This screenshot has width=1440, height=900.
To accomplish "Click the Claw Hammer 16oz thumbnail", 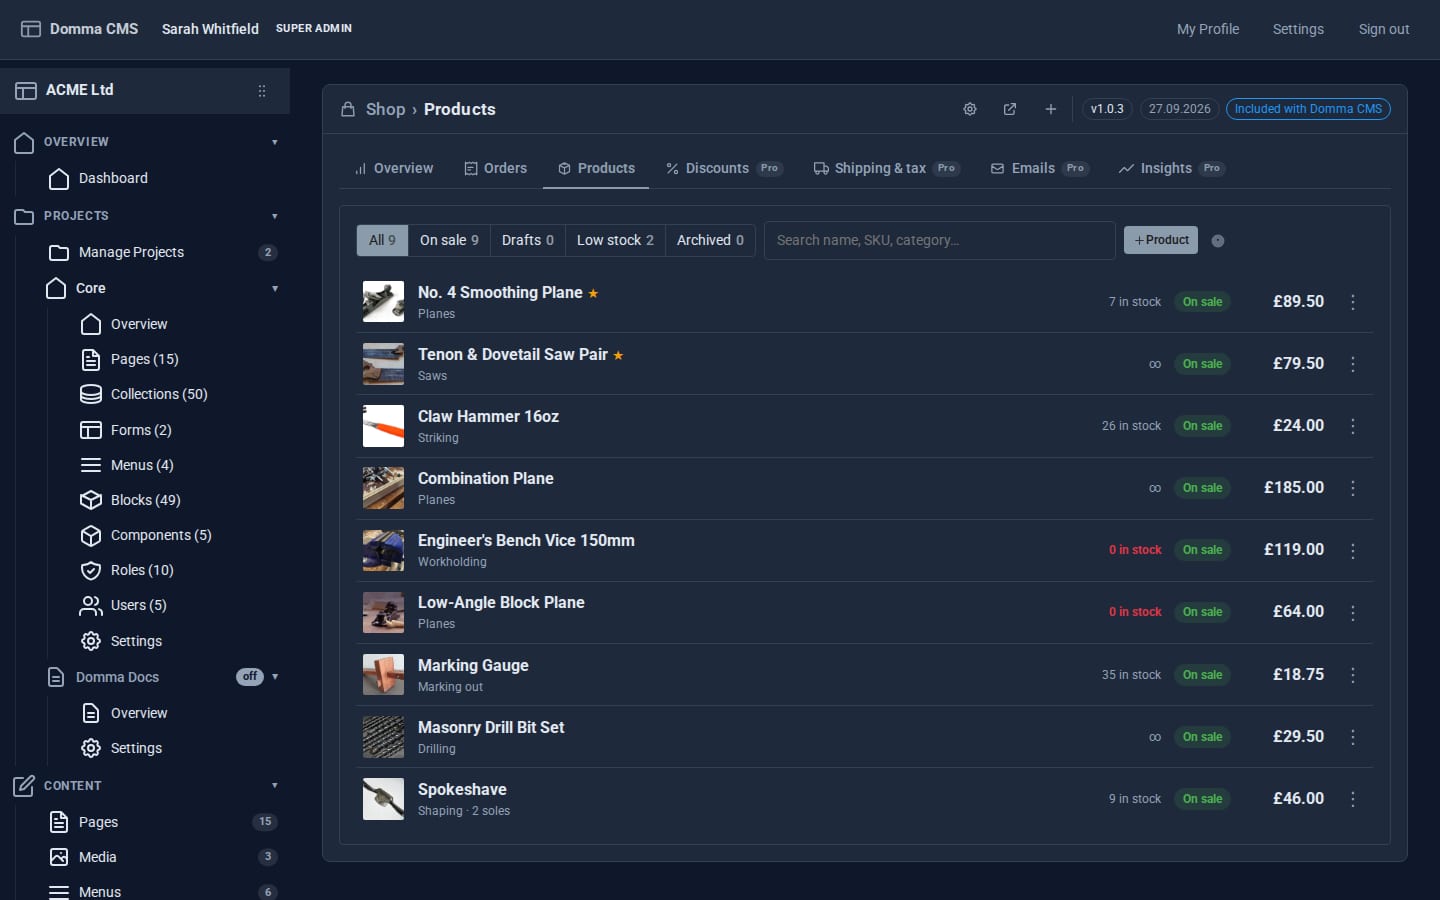I will tap(383, 426).
